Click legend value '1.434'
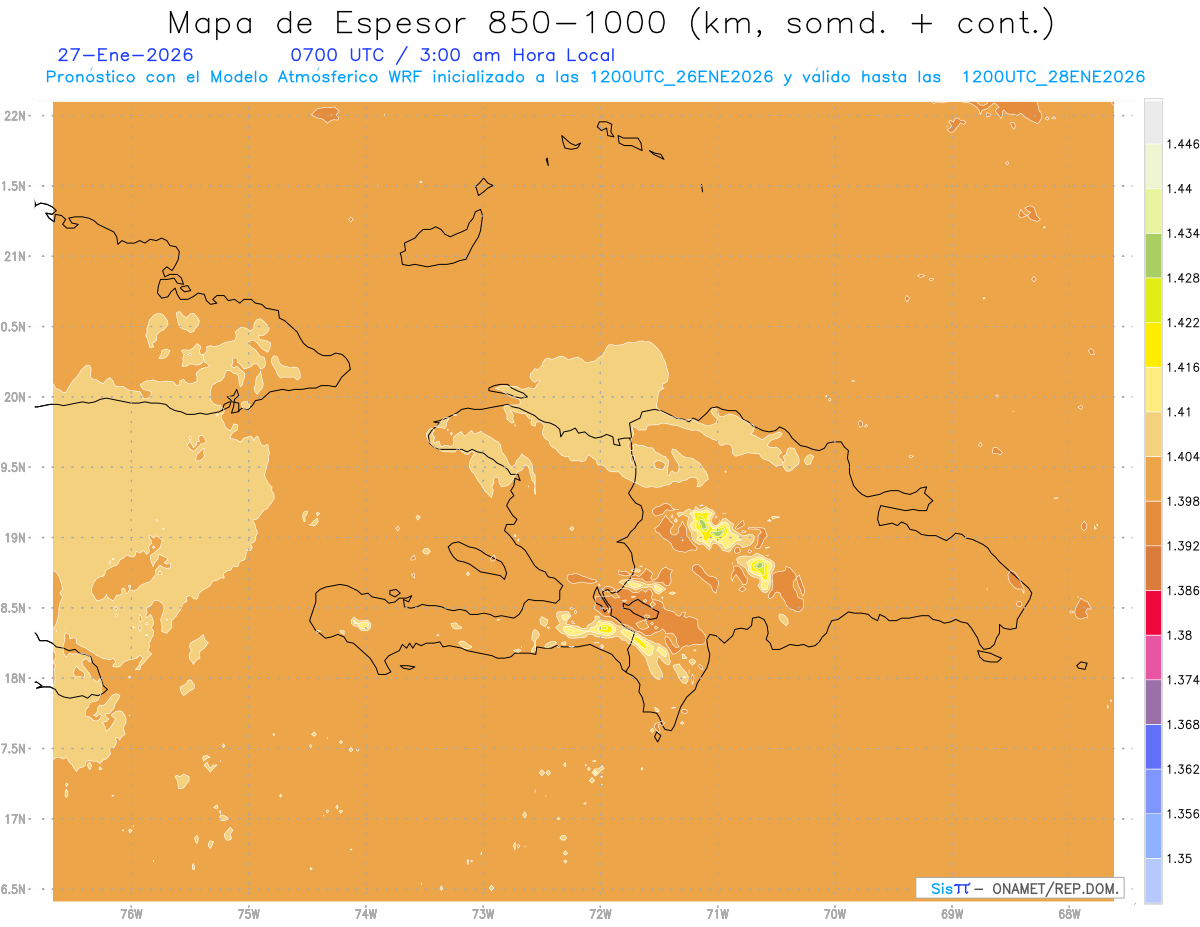 tap(1183, 233)
